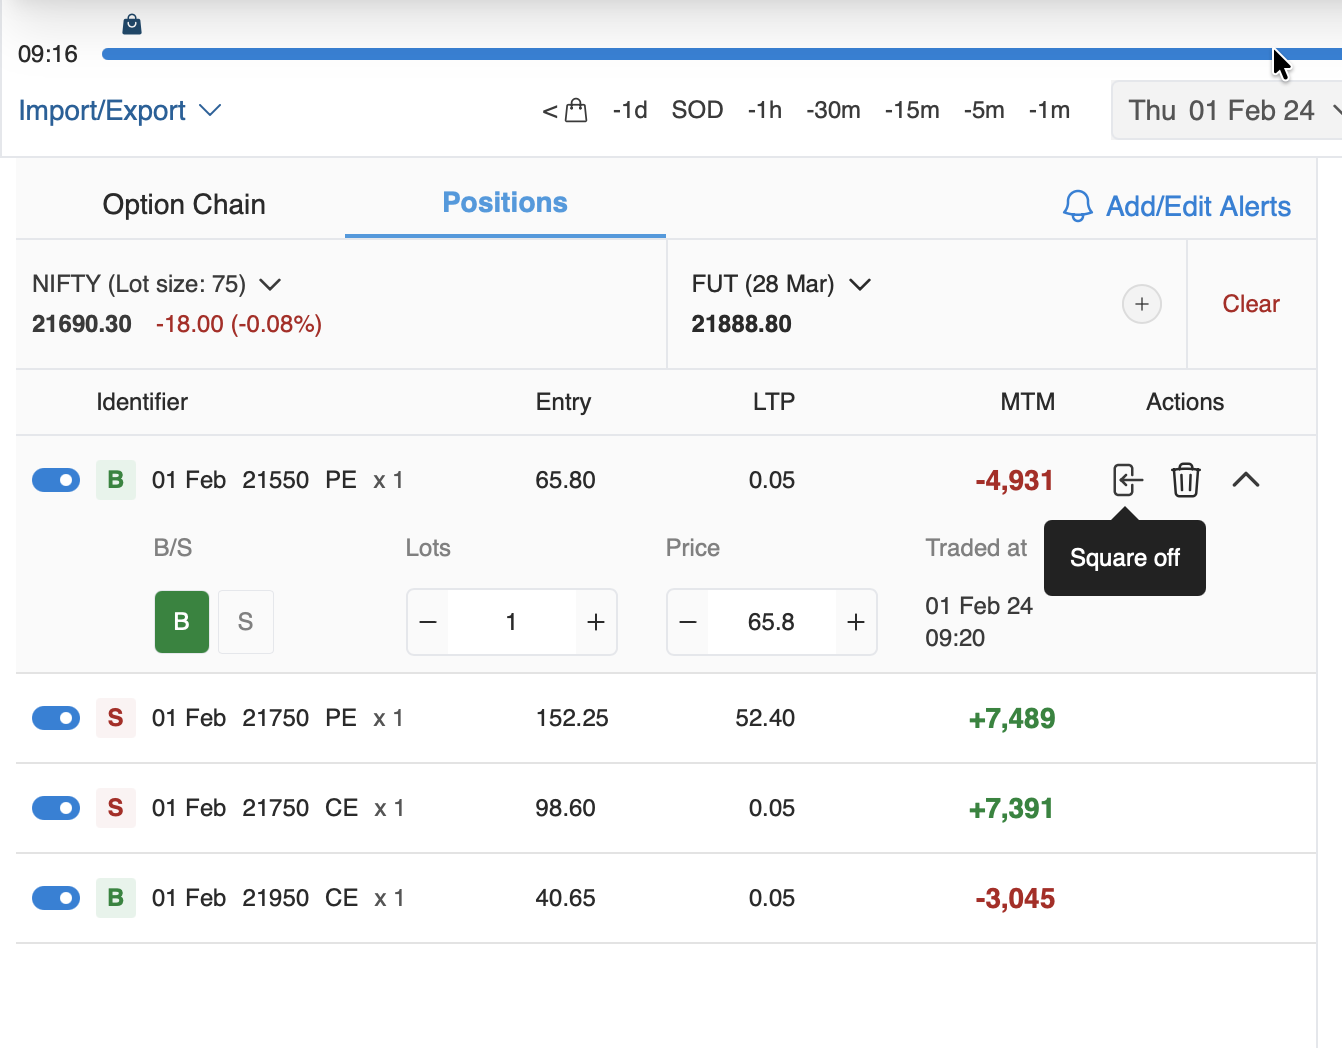Rewind to SOD start of day
This screenshot has height=1048, width=1342.
coord(697,110)
